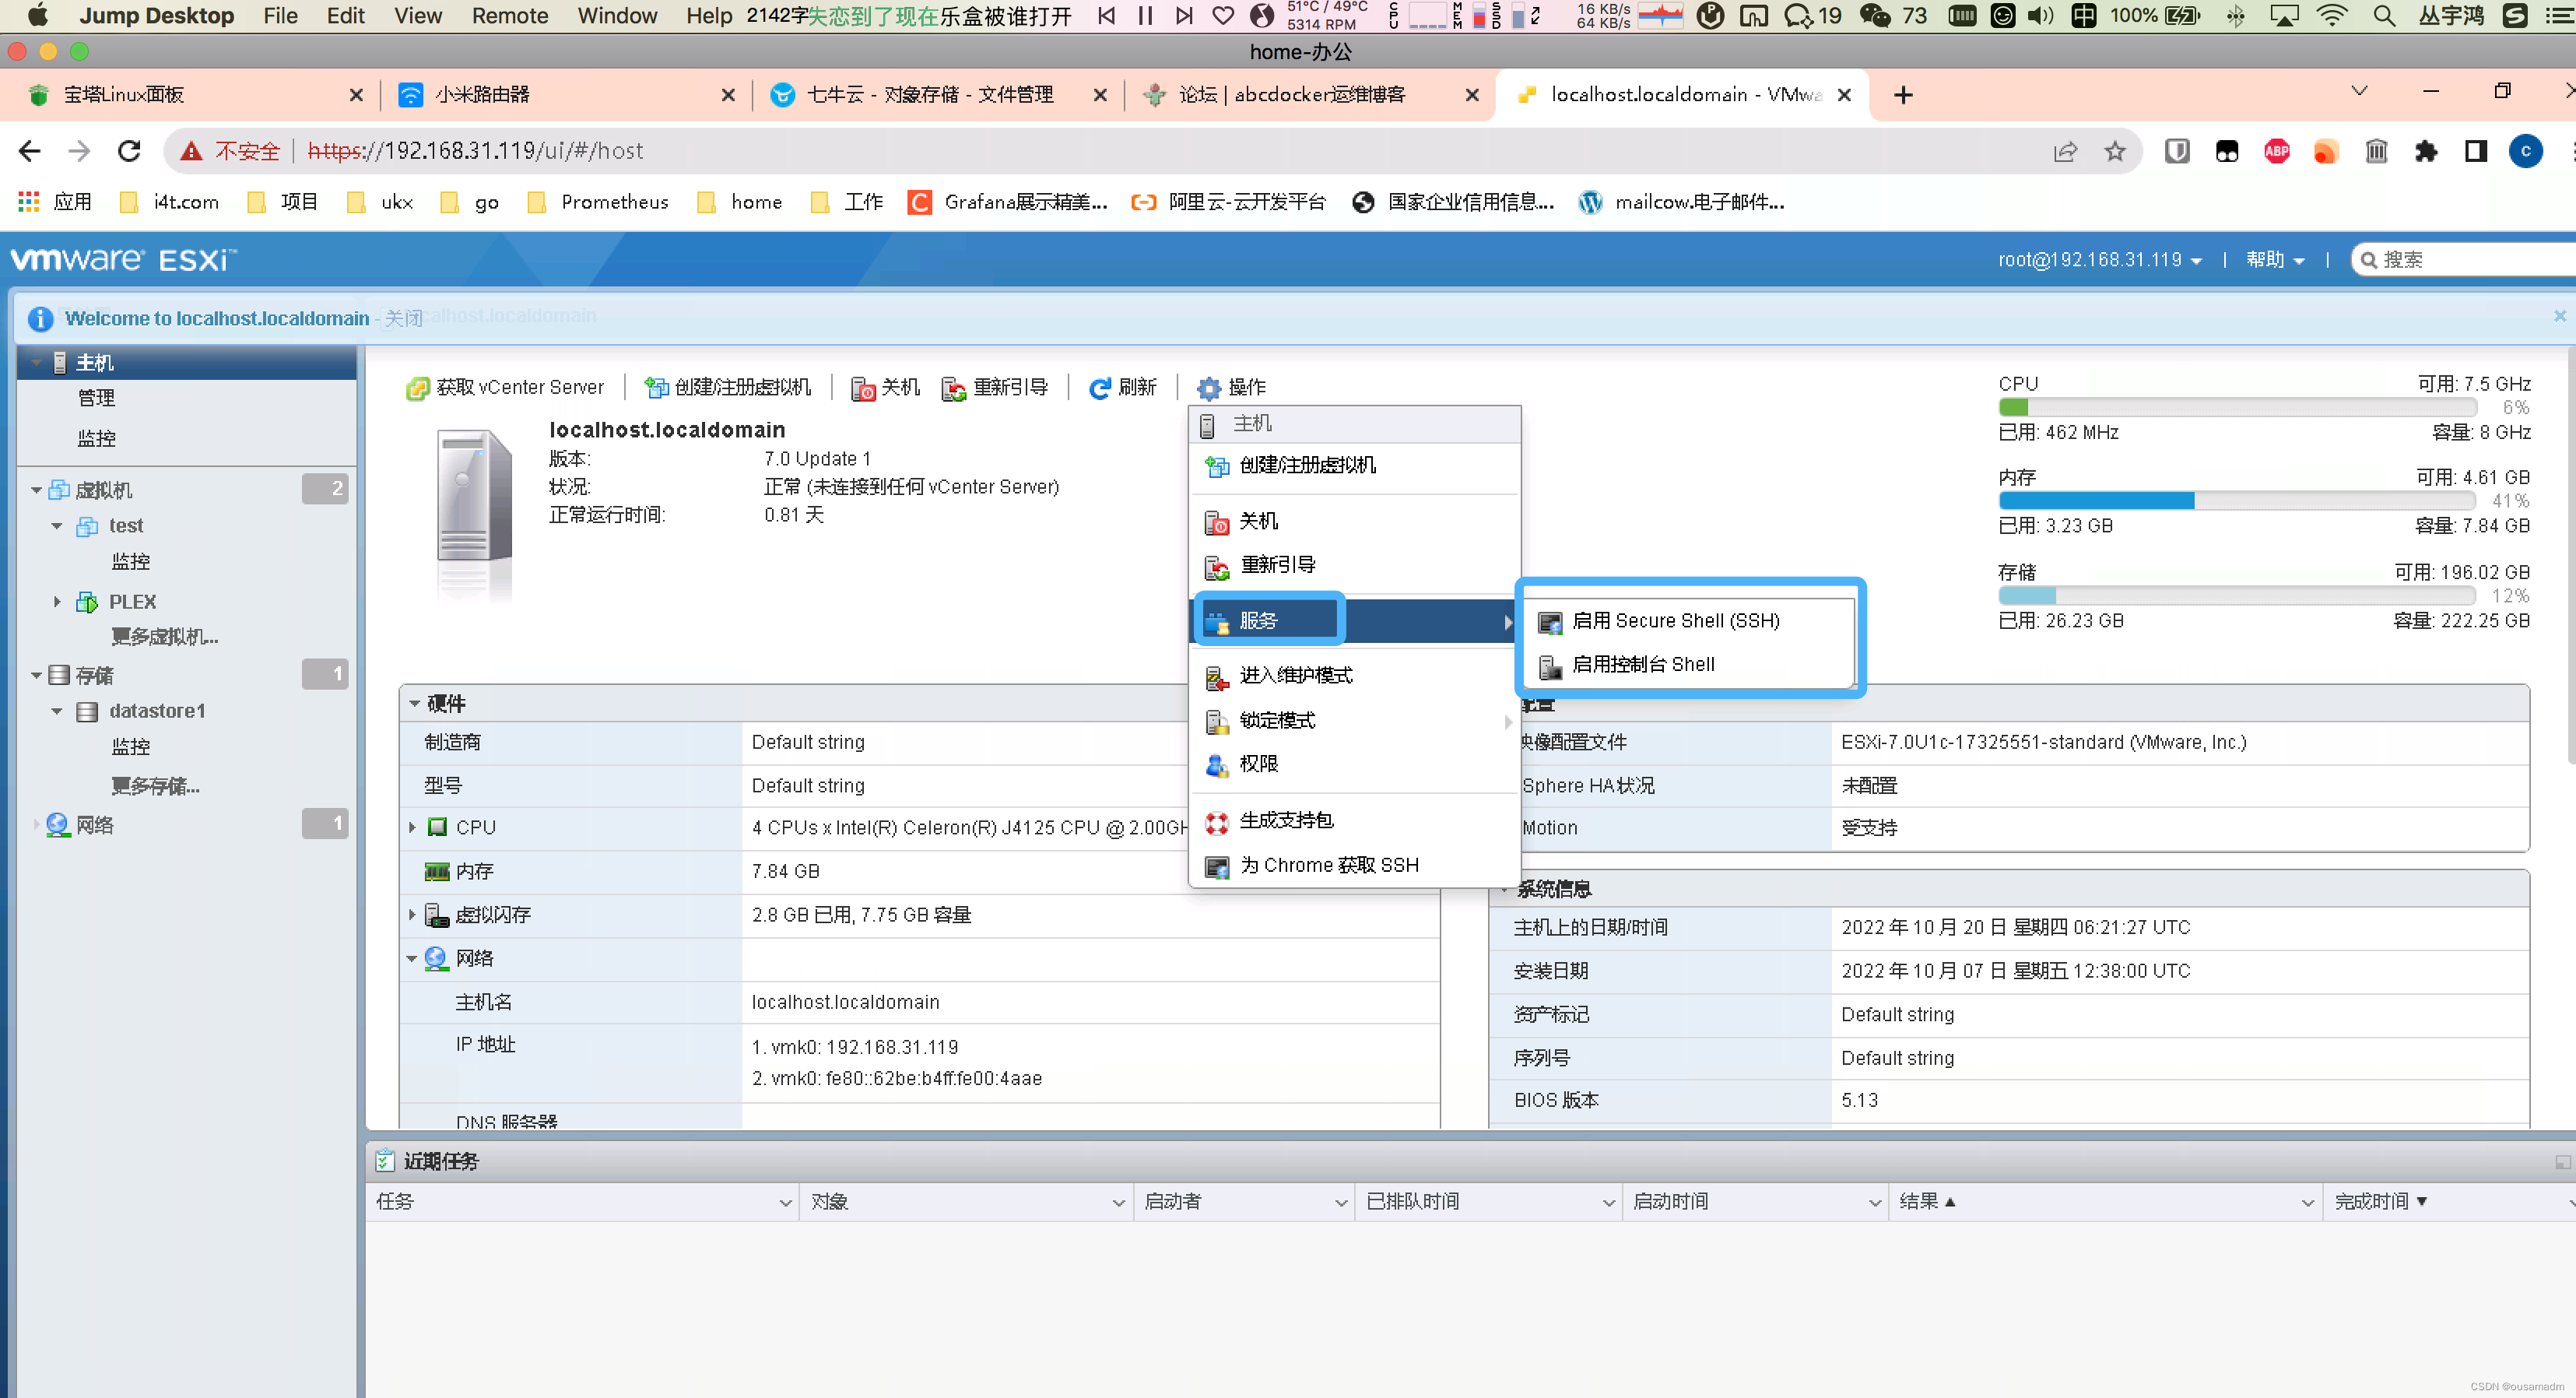Open the 帮助 help dropdown

[2274, 260]
